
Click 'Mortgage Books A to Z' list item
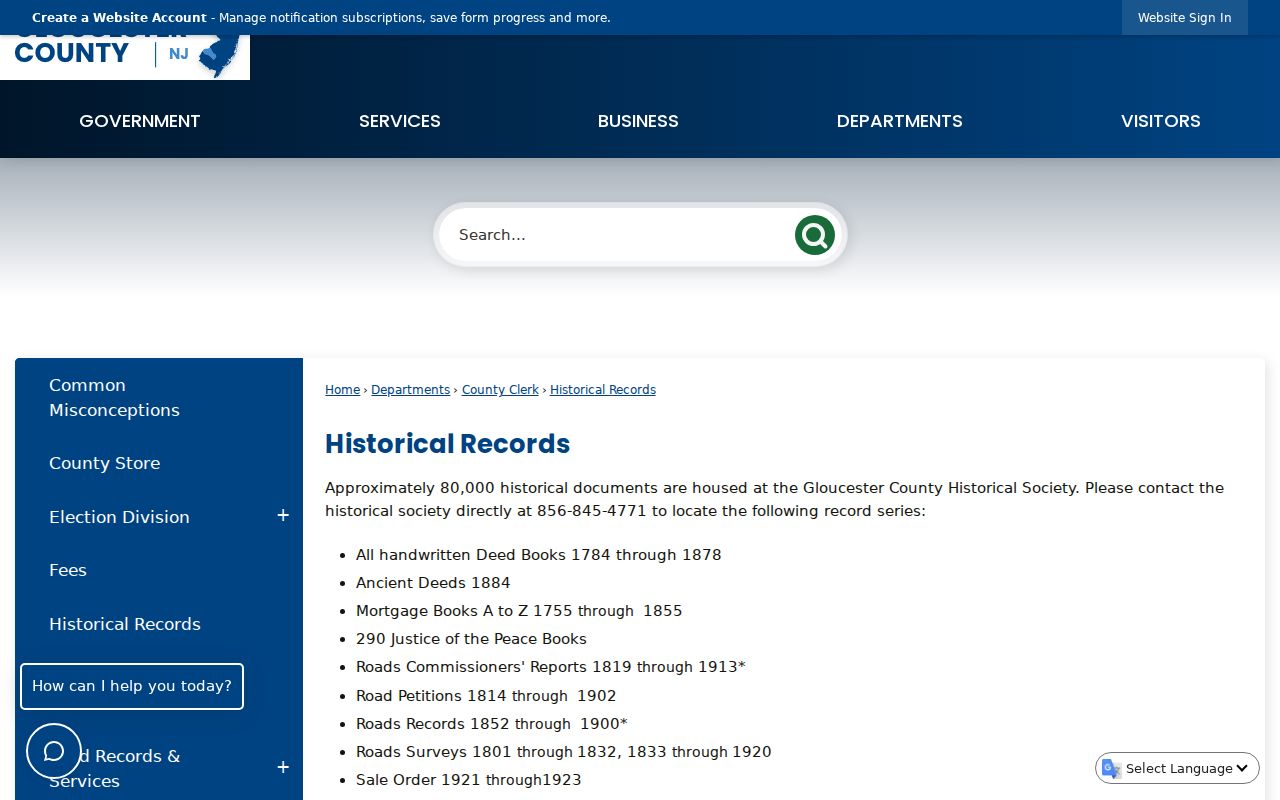pos(519,611)
